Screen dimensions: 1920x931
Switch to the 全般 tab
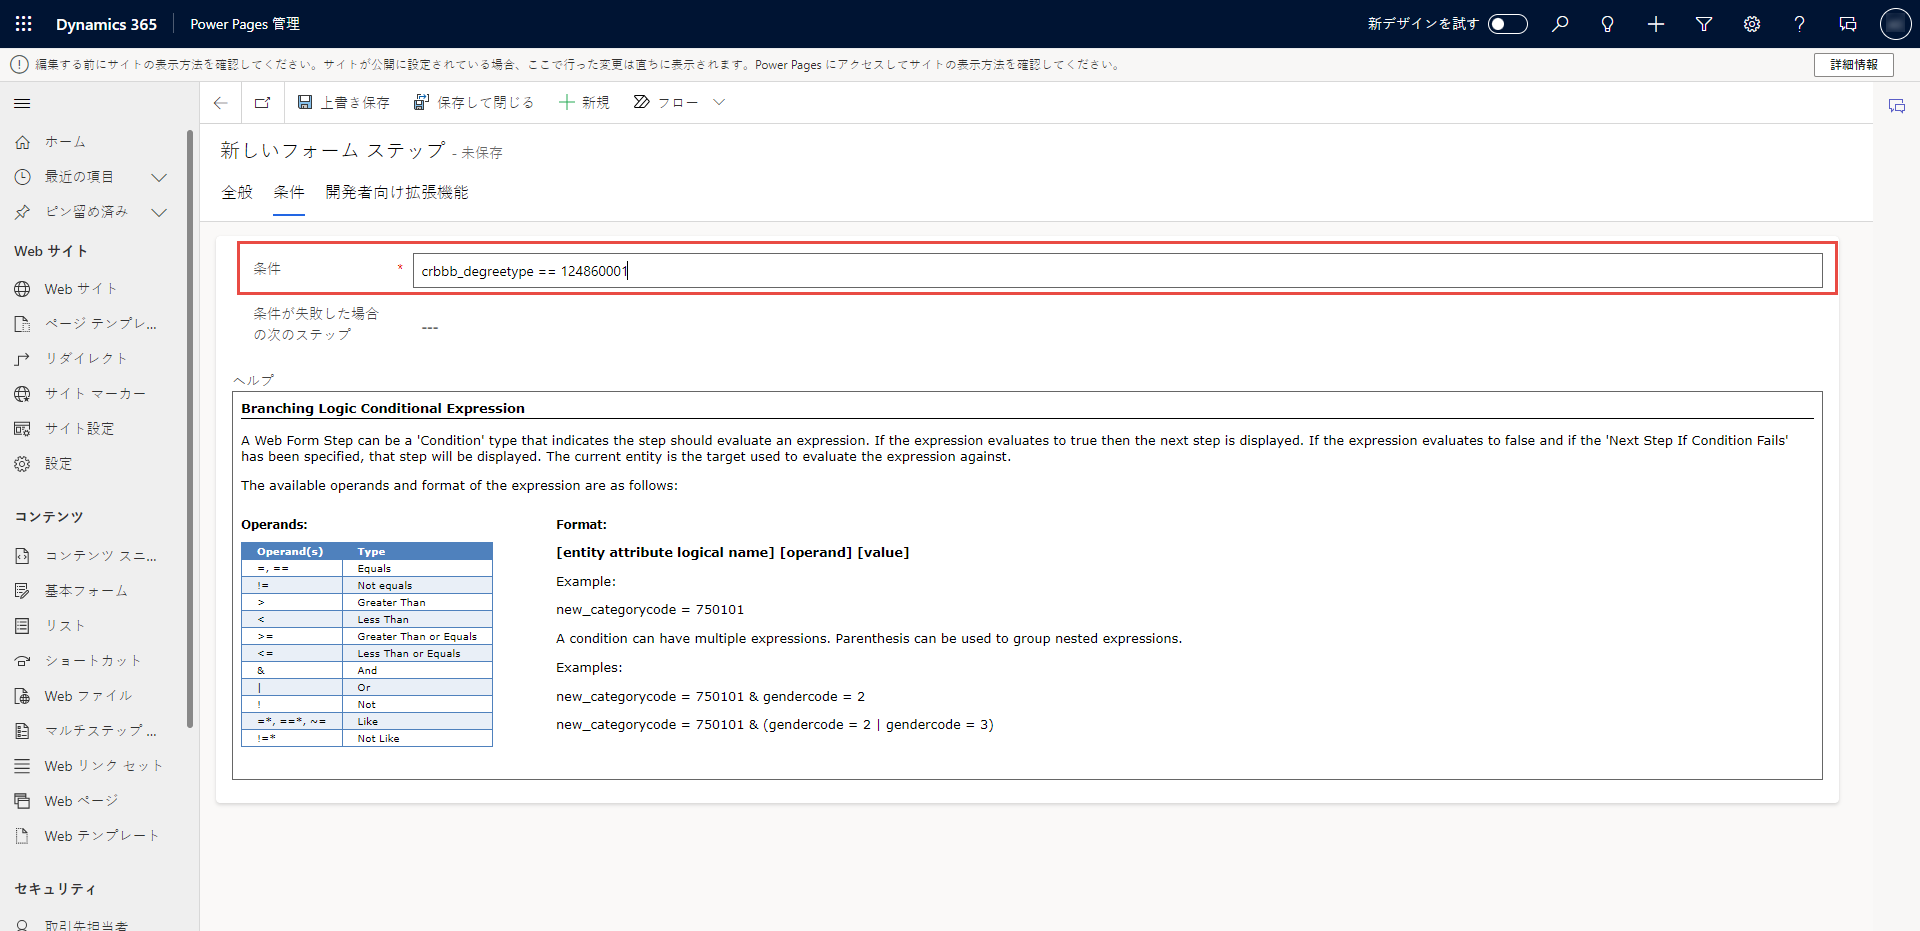(x=237, y=192)
